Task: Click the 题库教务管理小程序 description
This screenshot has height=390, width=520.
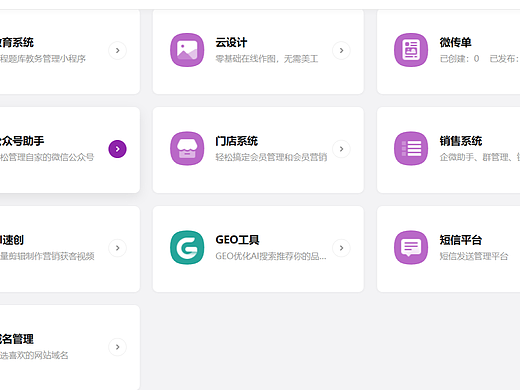Action: [43, 59]
